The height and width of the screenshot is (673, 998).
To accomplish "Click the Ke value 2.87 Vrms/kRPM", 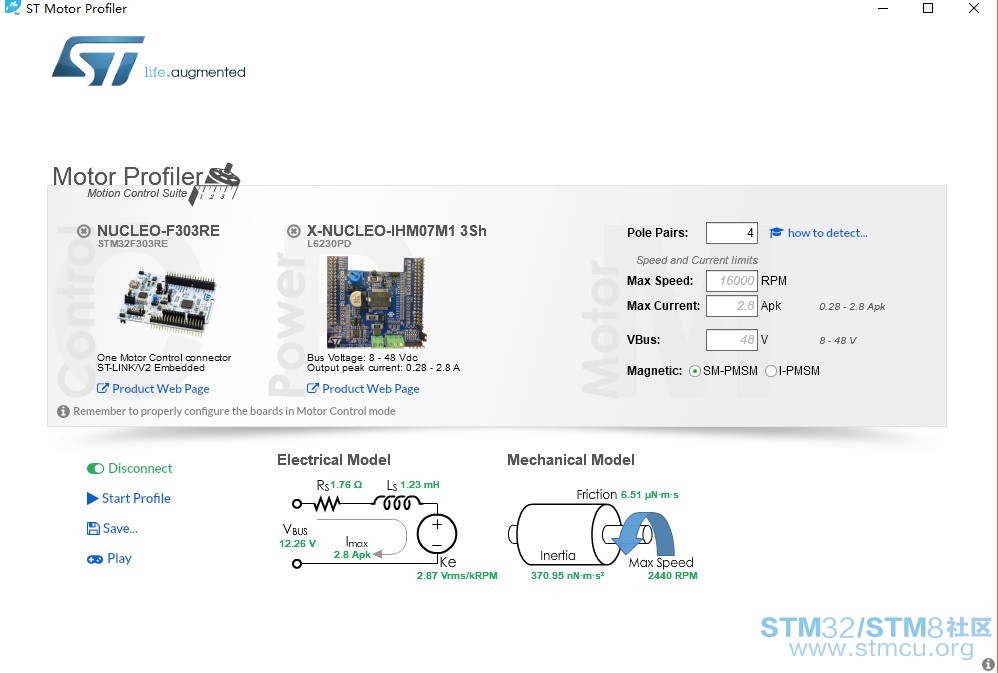I will 457,576.
